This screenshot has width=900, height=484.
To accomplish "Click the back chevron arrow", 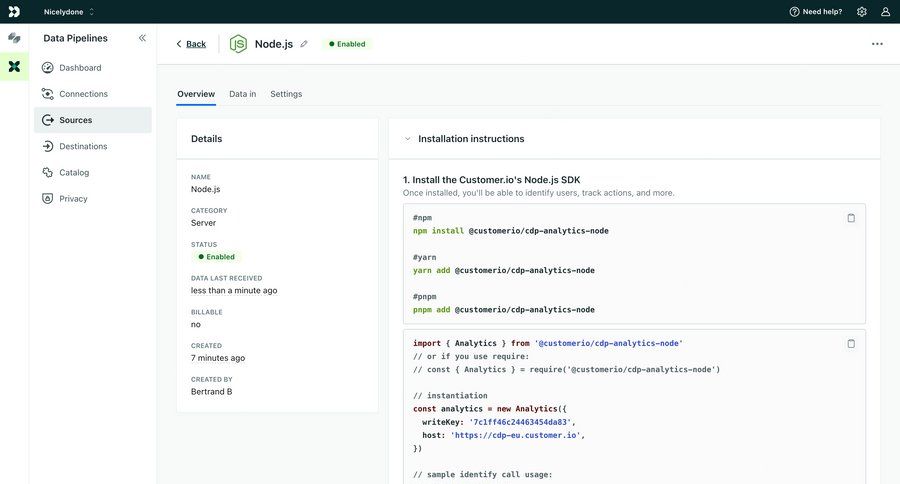I will (x=179, y=44).
